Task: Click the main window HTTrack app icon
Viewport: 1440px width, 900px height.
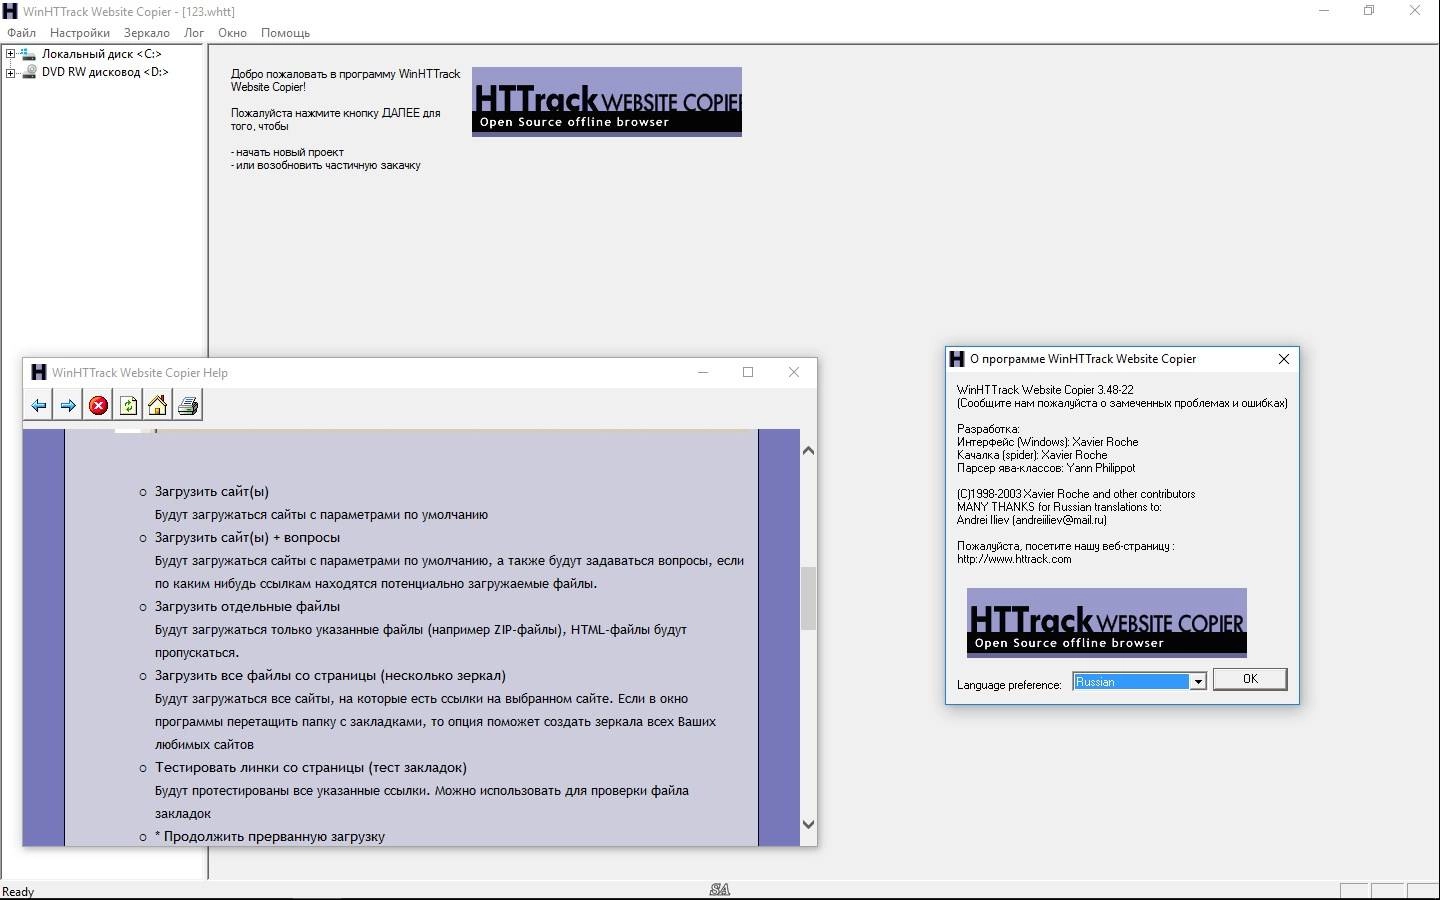Action: tap(10, 11)
